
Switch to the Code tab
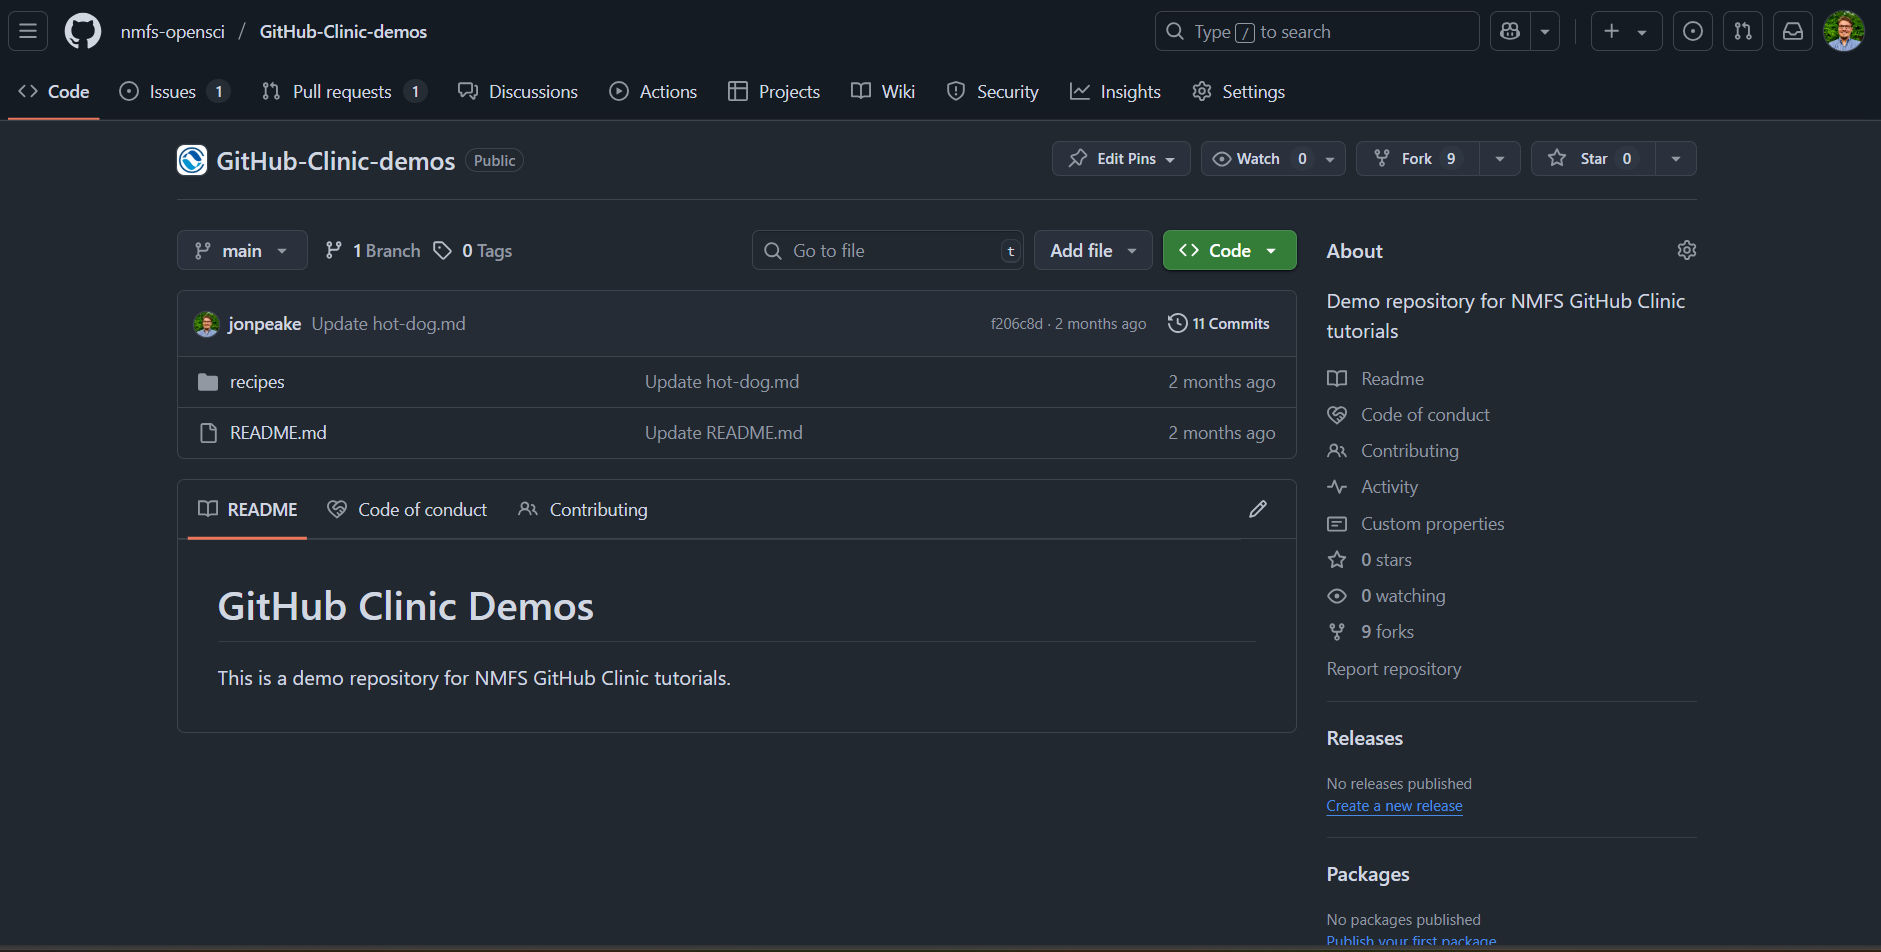tap(54, 91)
